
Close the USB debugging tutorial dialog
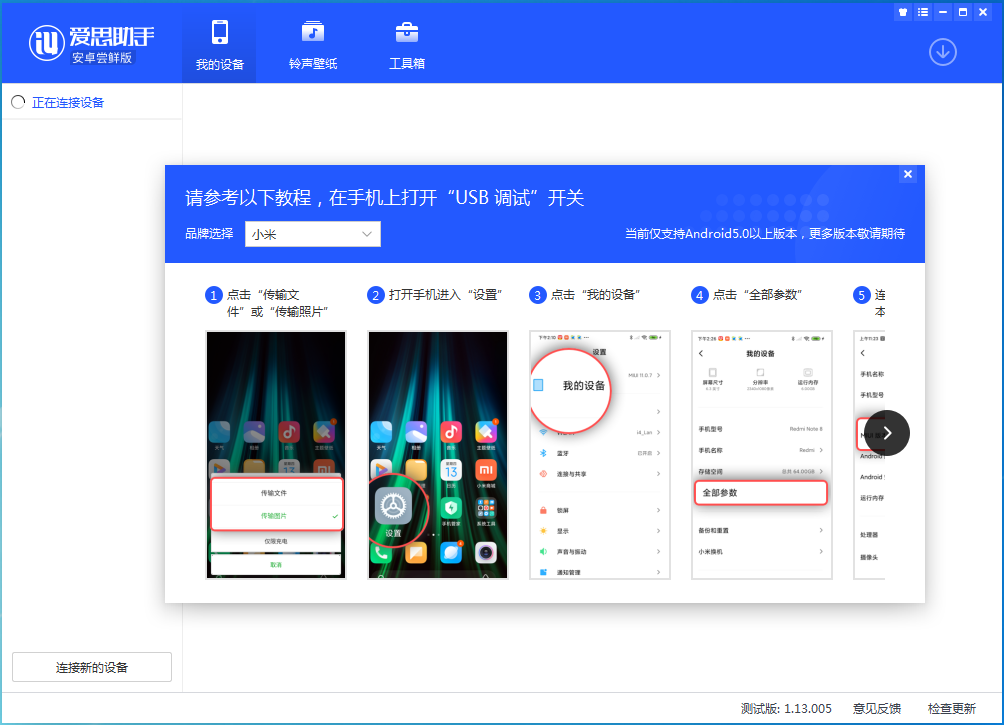click(907, 173)
